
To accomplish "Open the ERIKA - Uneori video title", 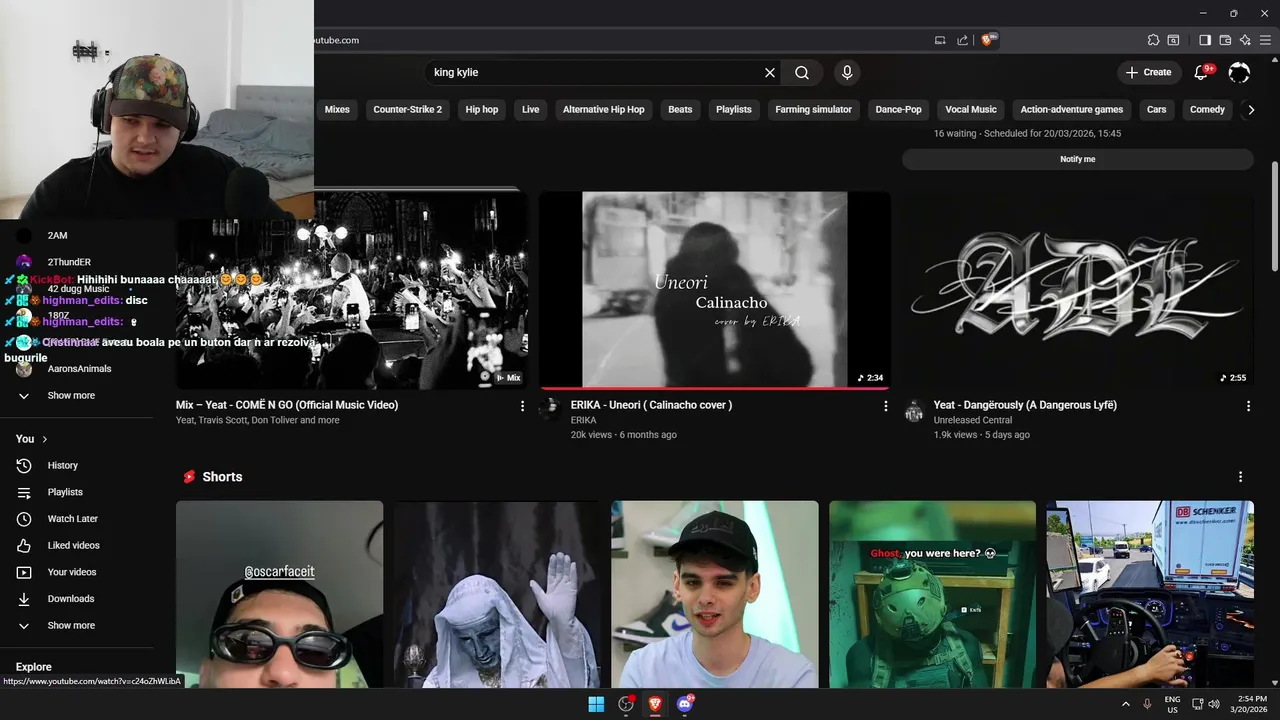I will tap(651, 405).
